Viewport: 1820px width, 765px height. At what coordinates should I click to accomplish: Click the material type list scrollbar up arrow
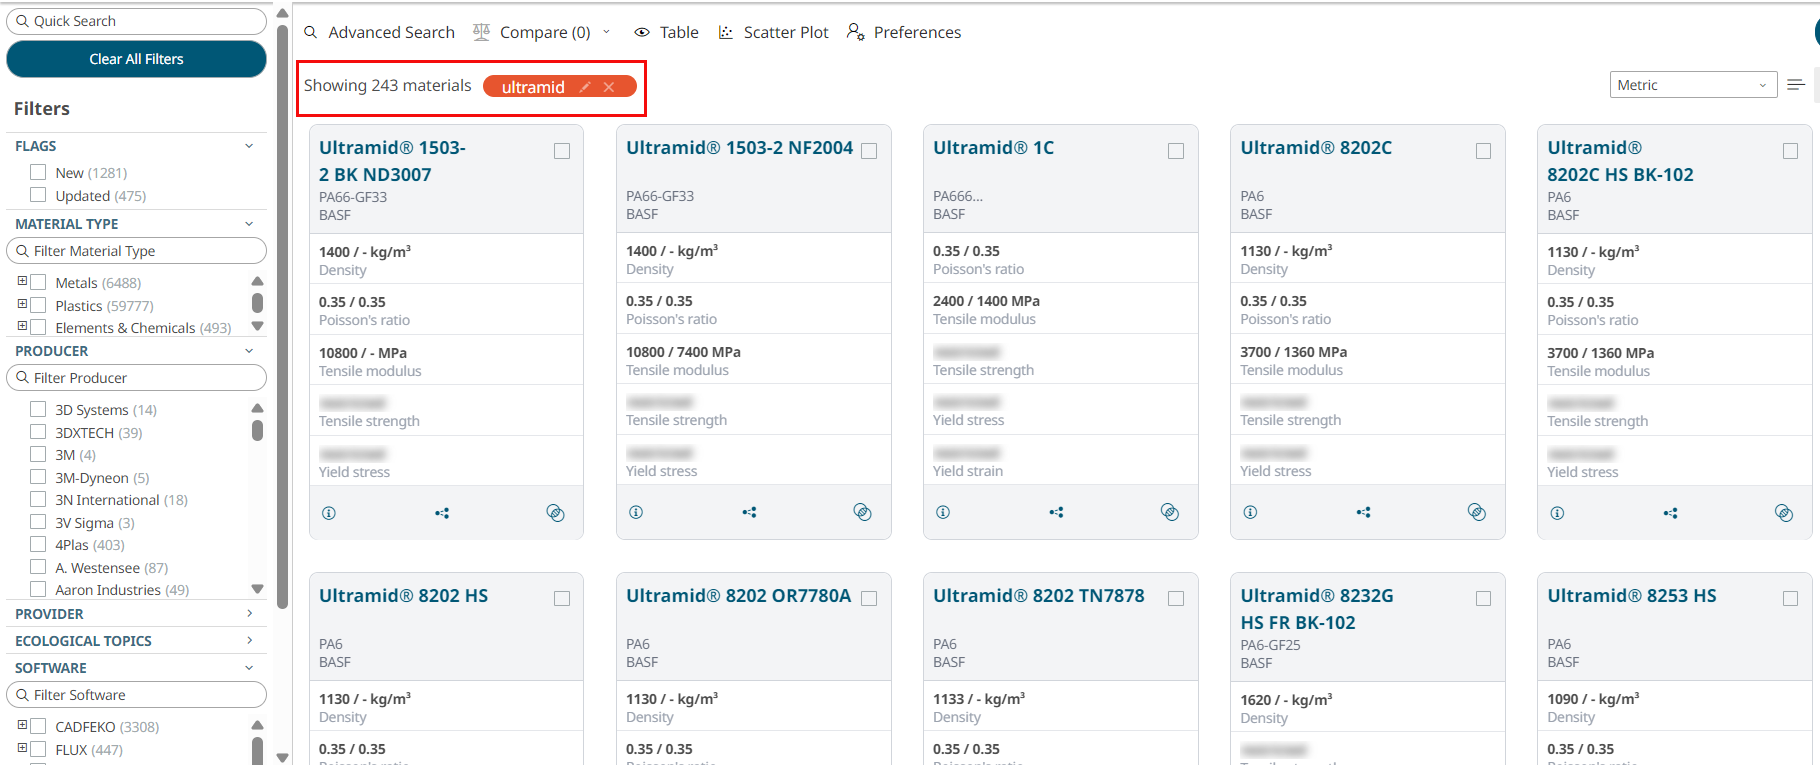(257, 281)
